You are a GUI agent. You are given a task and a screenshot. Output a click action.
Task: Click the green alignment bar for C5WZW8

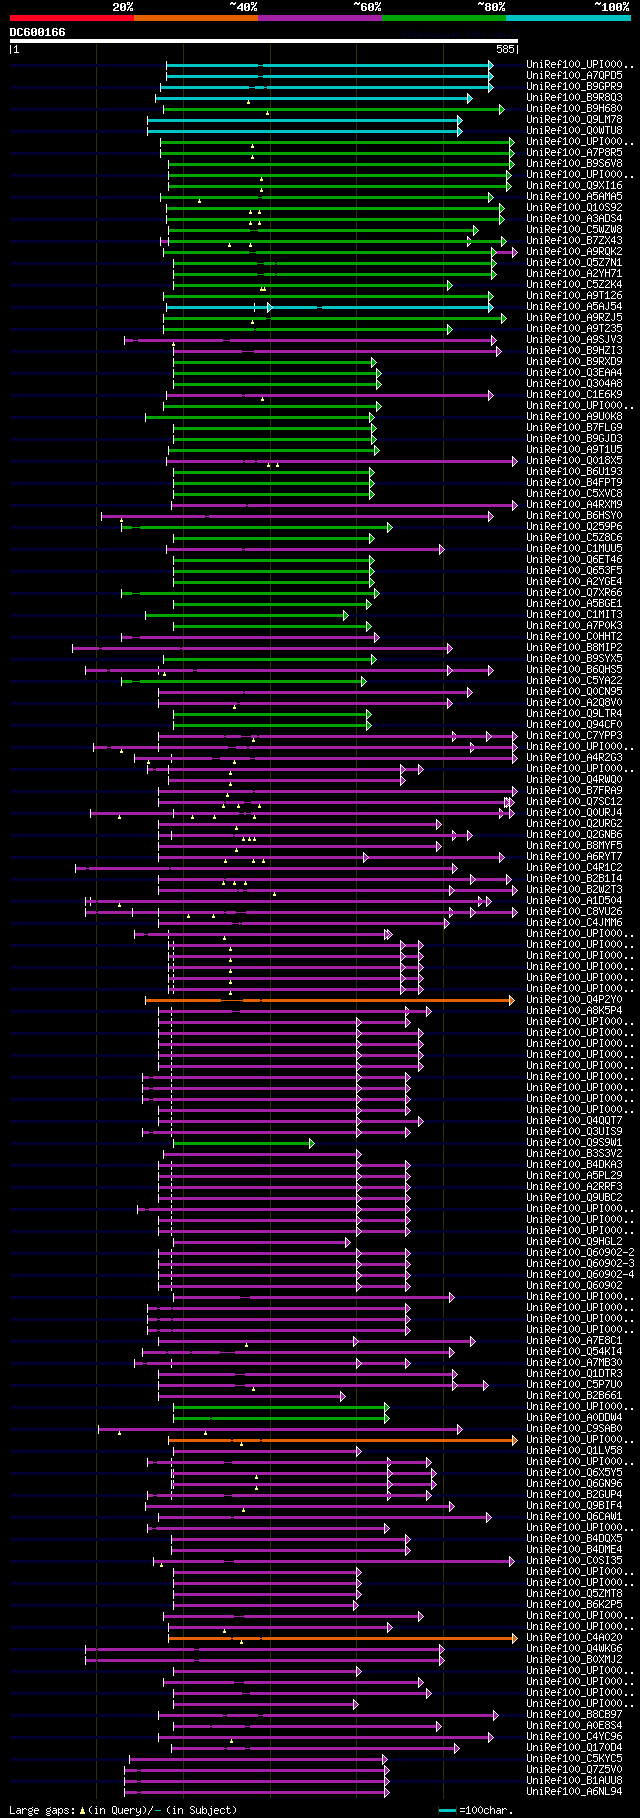324,230
